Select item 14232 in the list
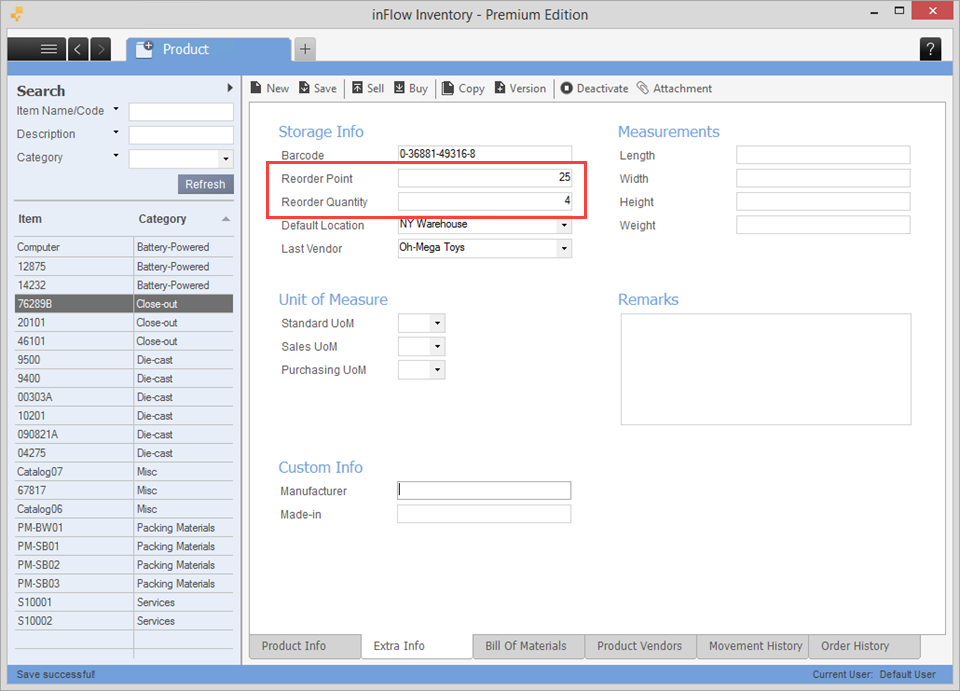The height and width of the screenshot is (691, 960). coord(124,285)
